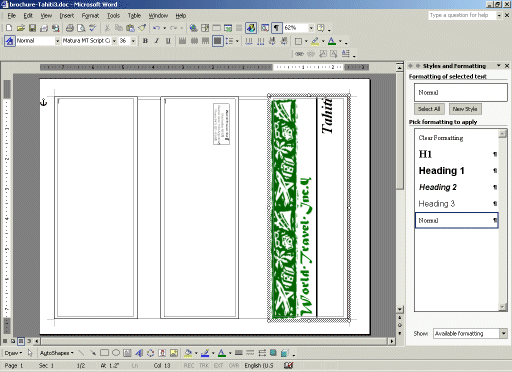Open the task pane title dropdown arrow
This screenshot has height=372, width=512.
[x=499, y=66]
